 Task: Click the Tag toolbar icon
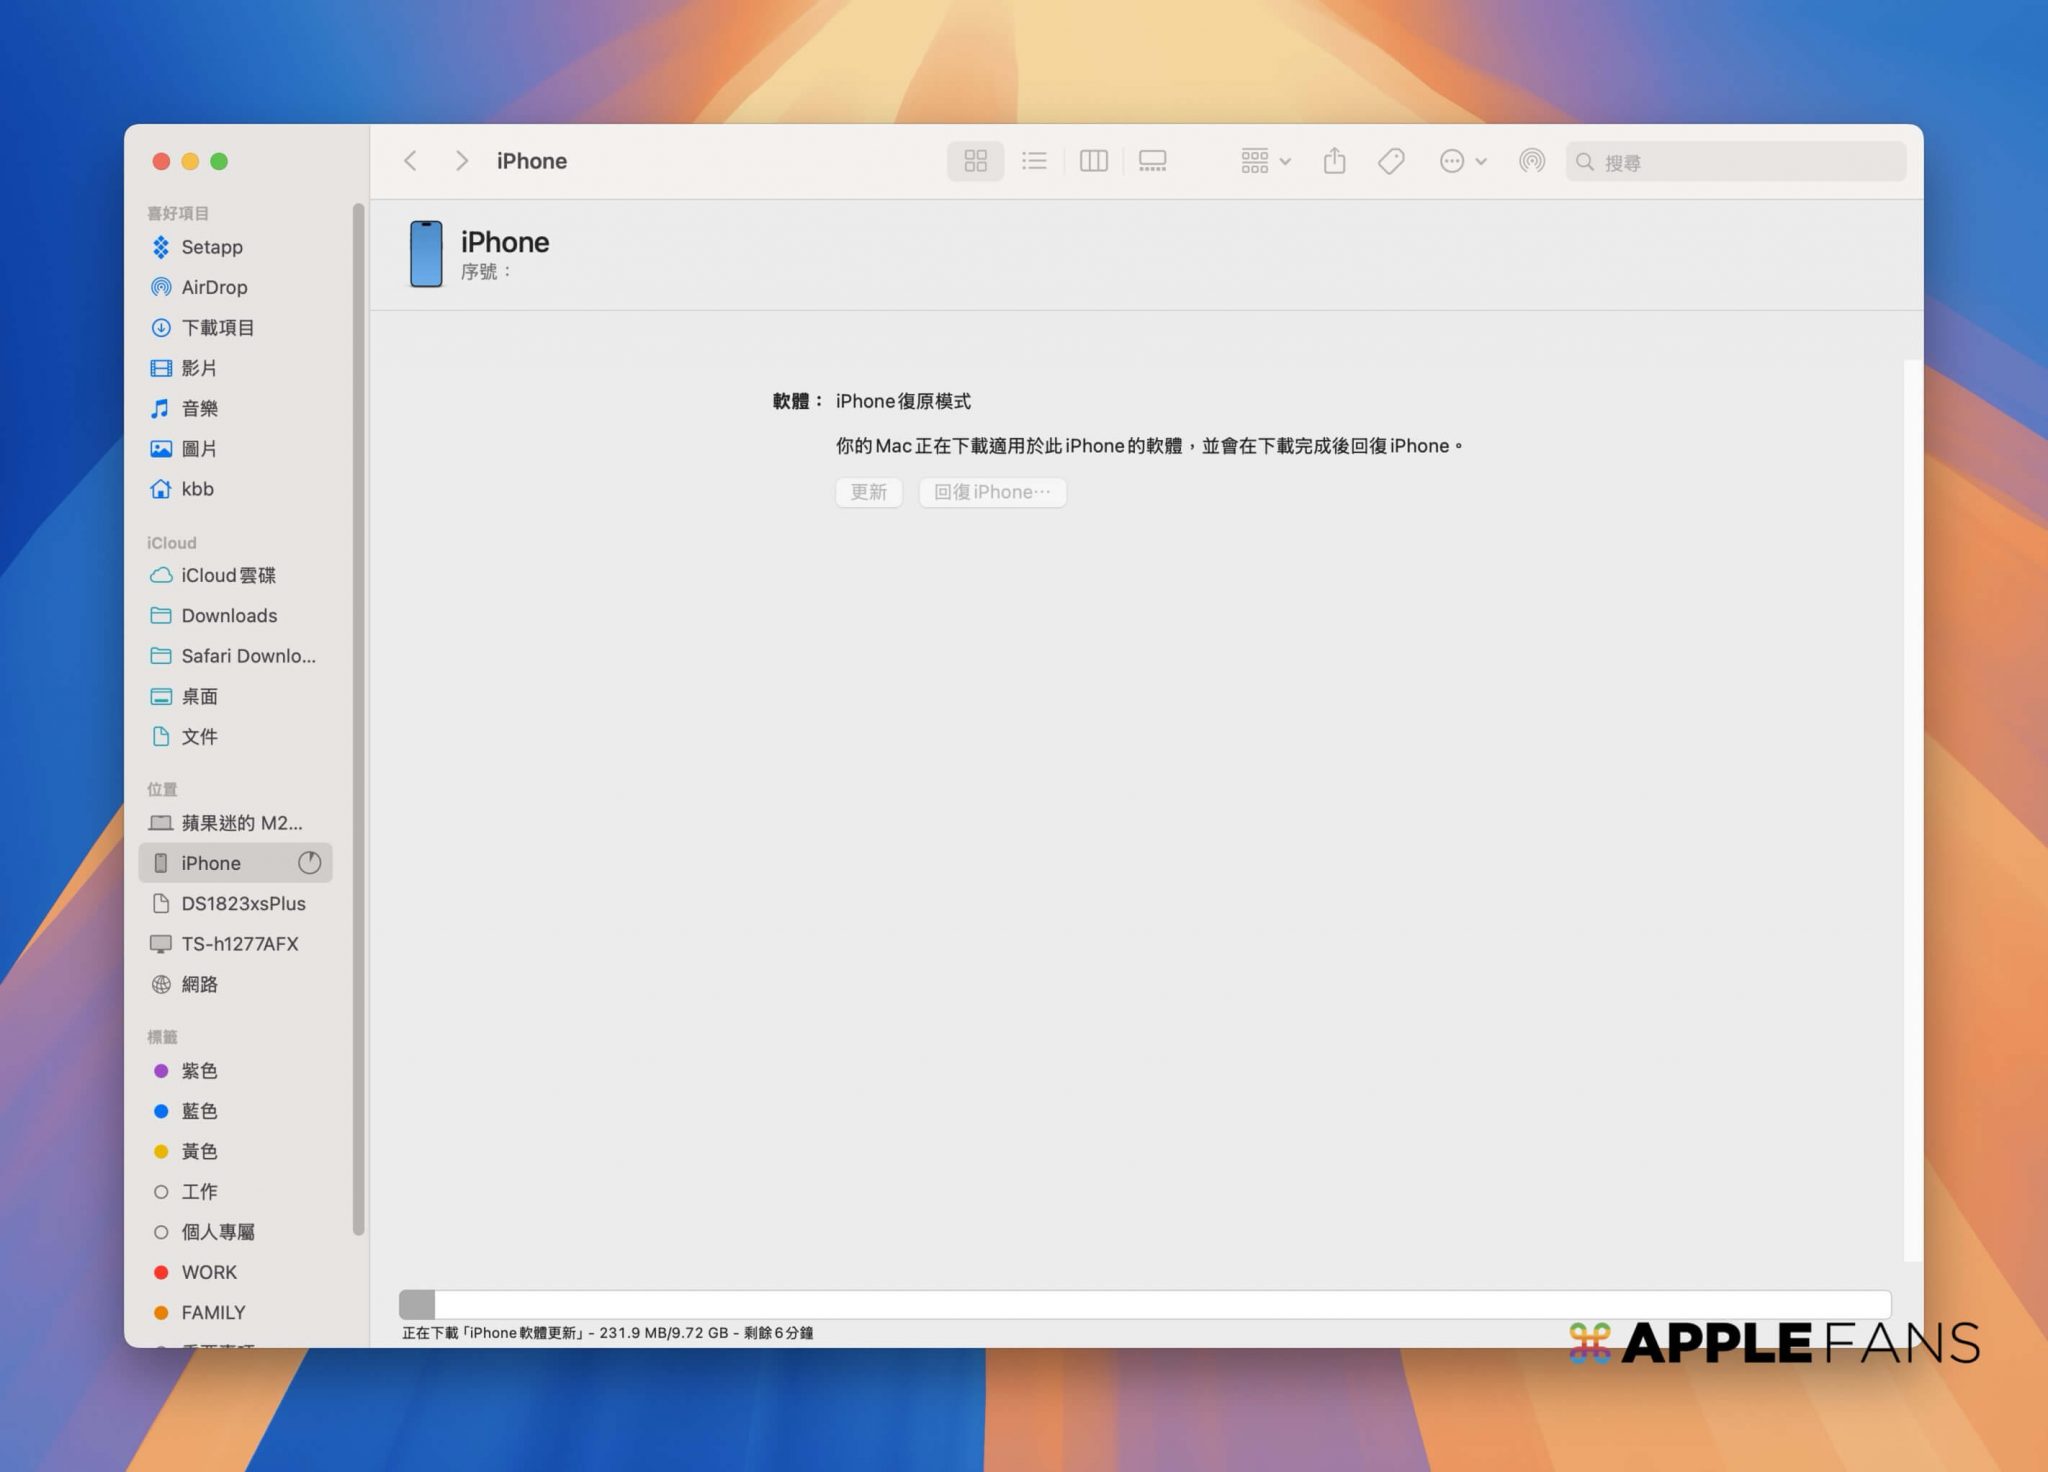pyautogui.click(x=1391, y=161)
